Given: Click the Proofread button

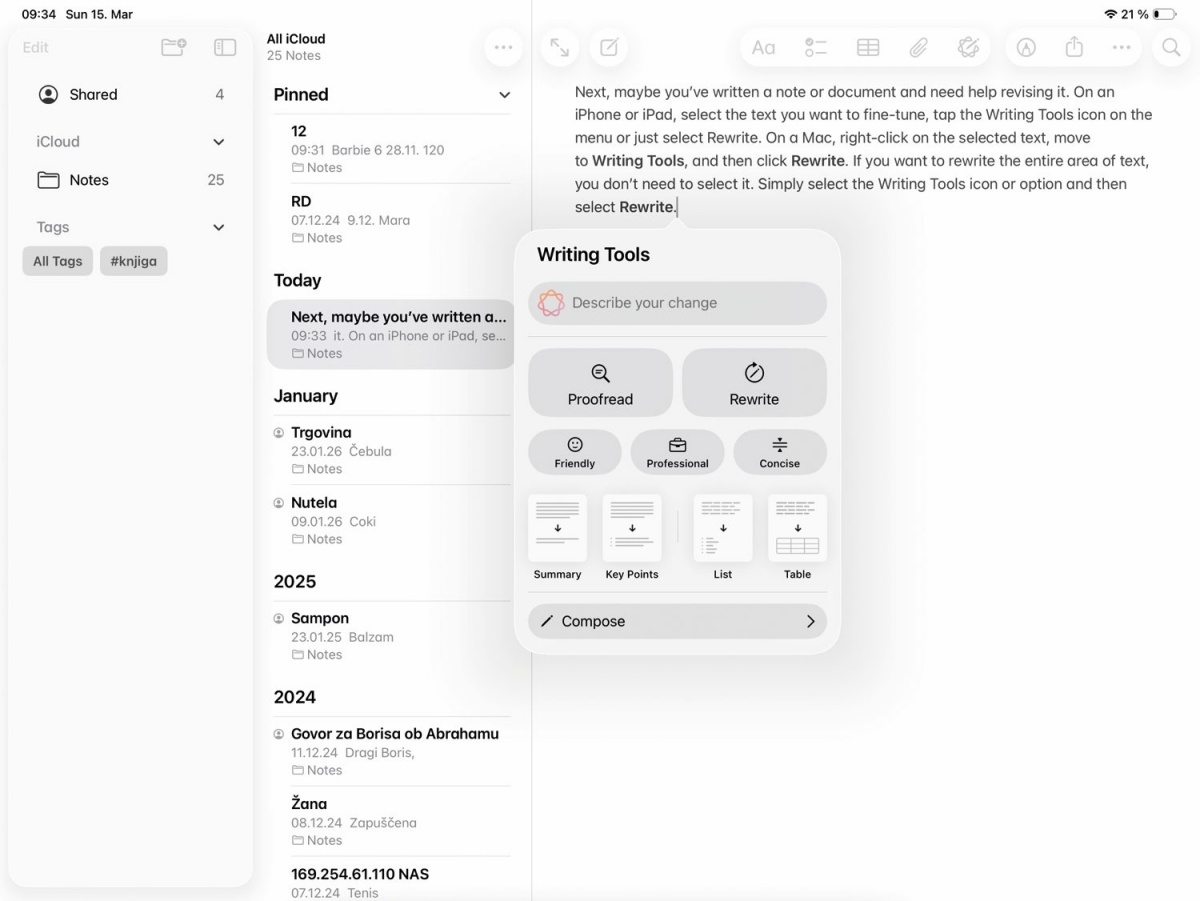Looking at the screenshot, I should tap(600, 383).
